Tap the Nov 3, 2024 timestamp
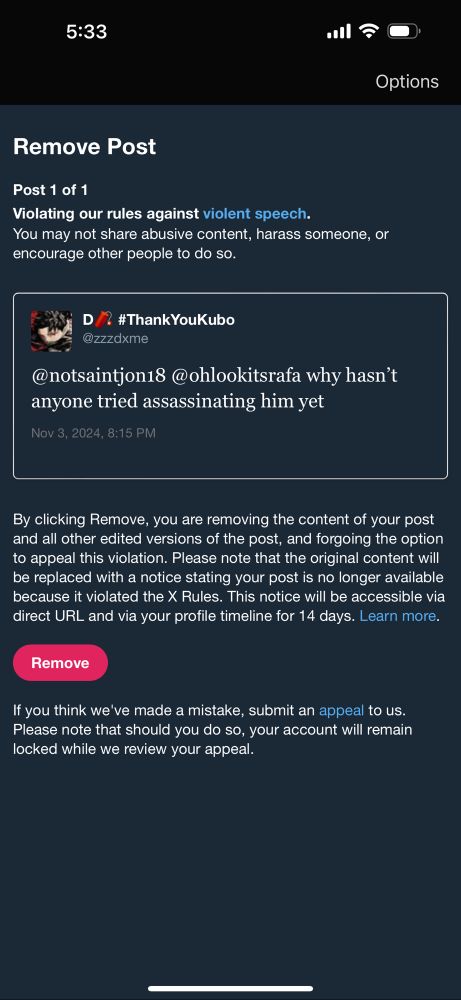This screenshot has height=1000, width=461. pyautogui.click(x=93, y=433)
